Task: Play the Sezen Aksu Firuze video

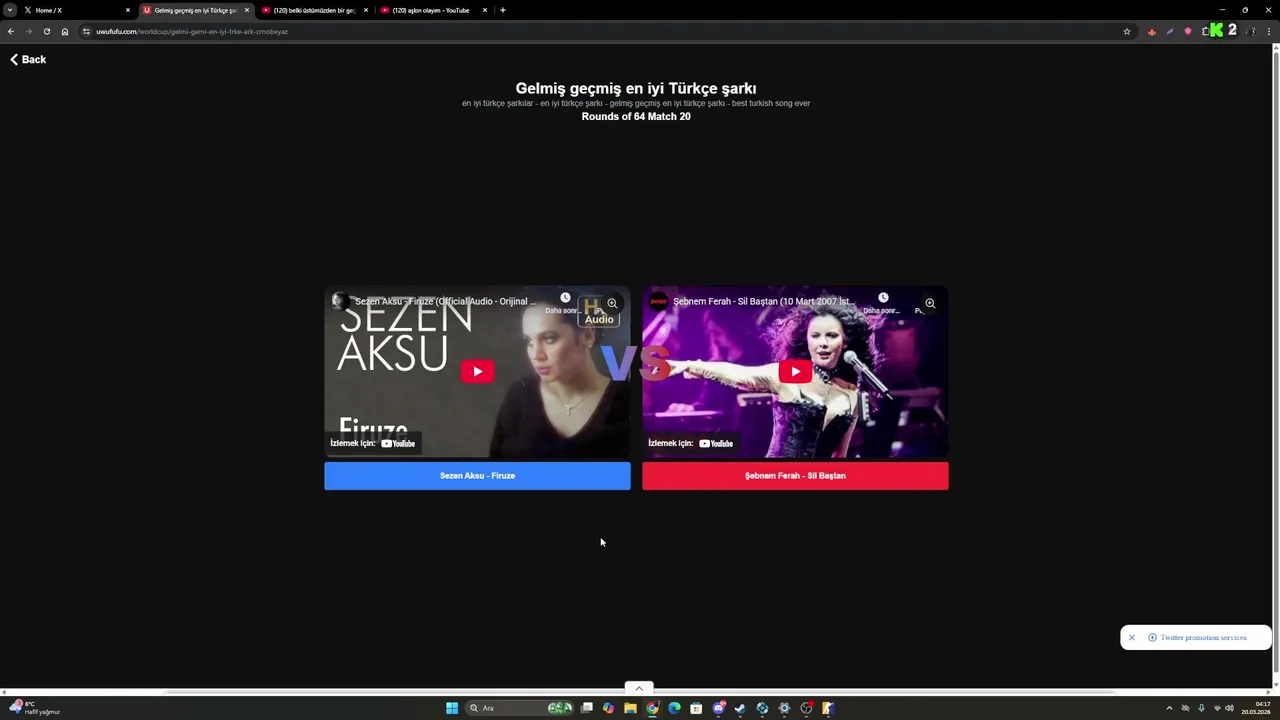Action: point(477,372)
